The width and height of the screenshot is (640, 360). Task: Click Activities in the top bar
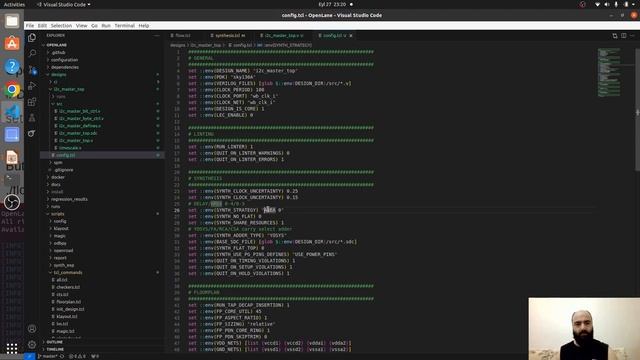click(14, 4)
